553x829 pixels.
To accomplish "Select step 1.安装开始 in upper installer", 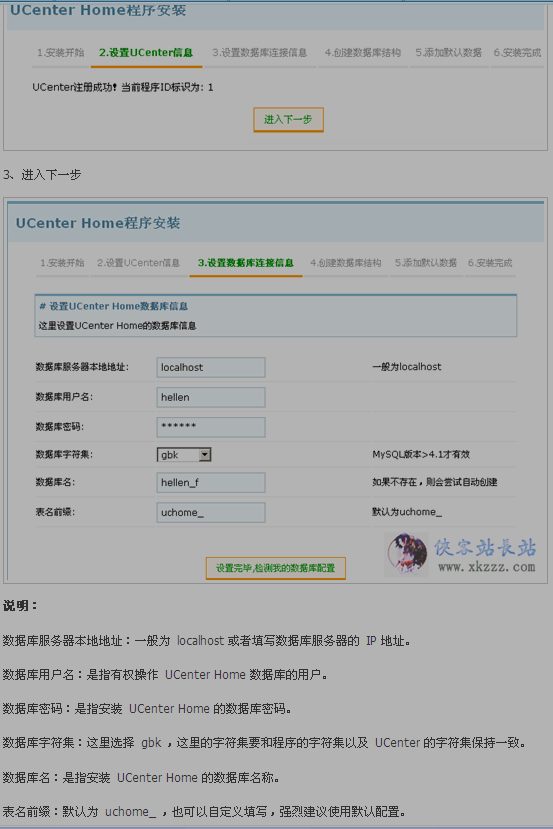I will pos(60,52).
